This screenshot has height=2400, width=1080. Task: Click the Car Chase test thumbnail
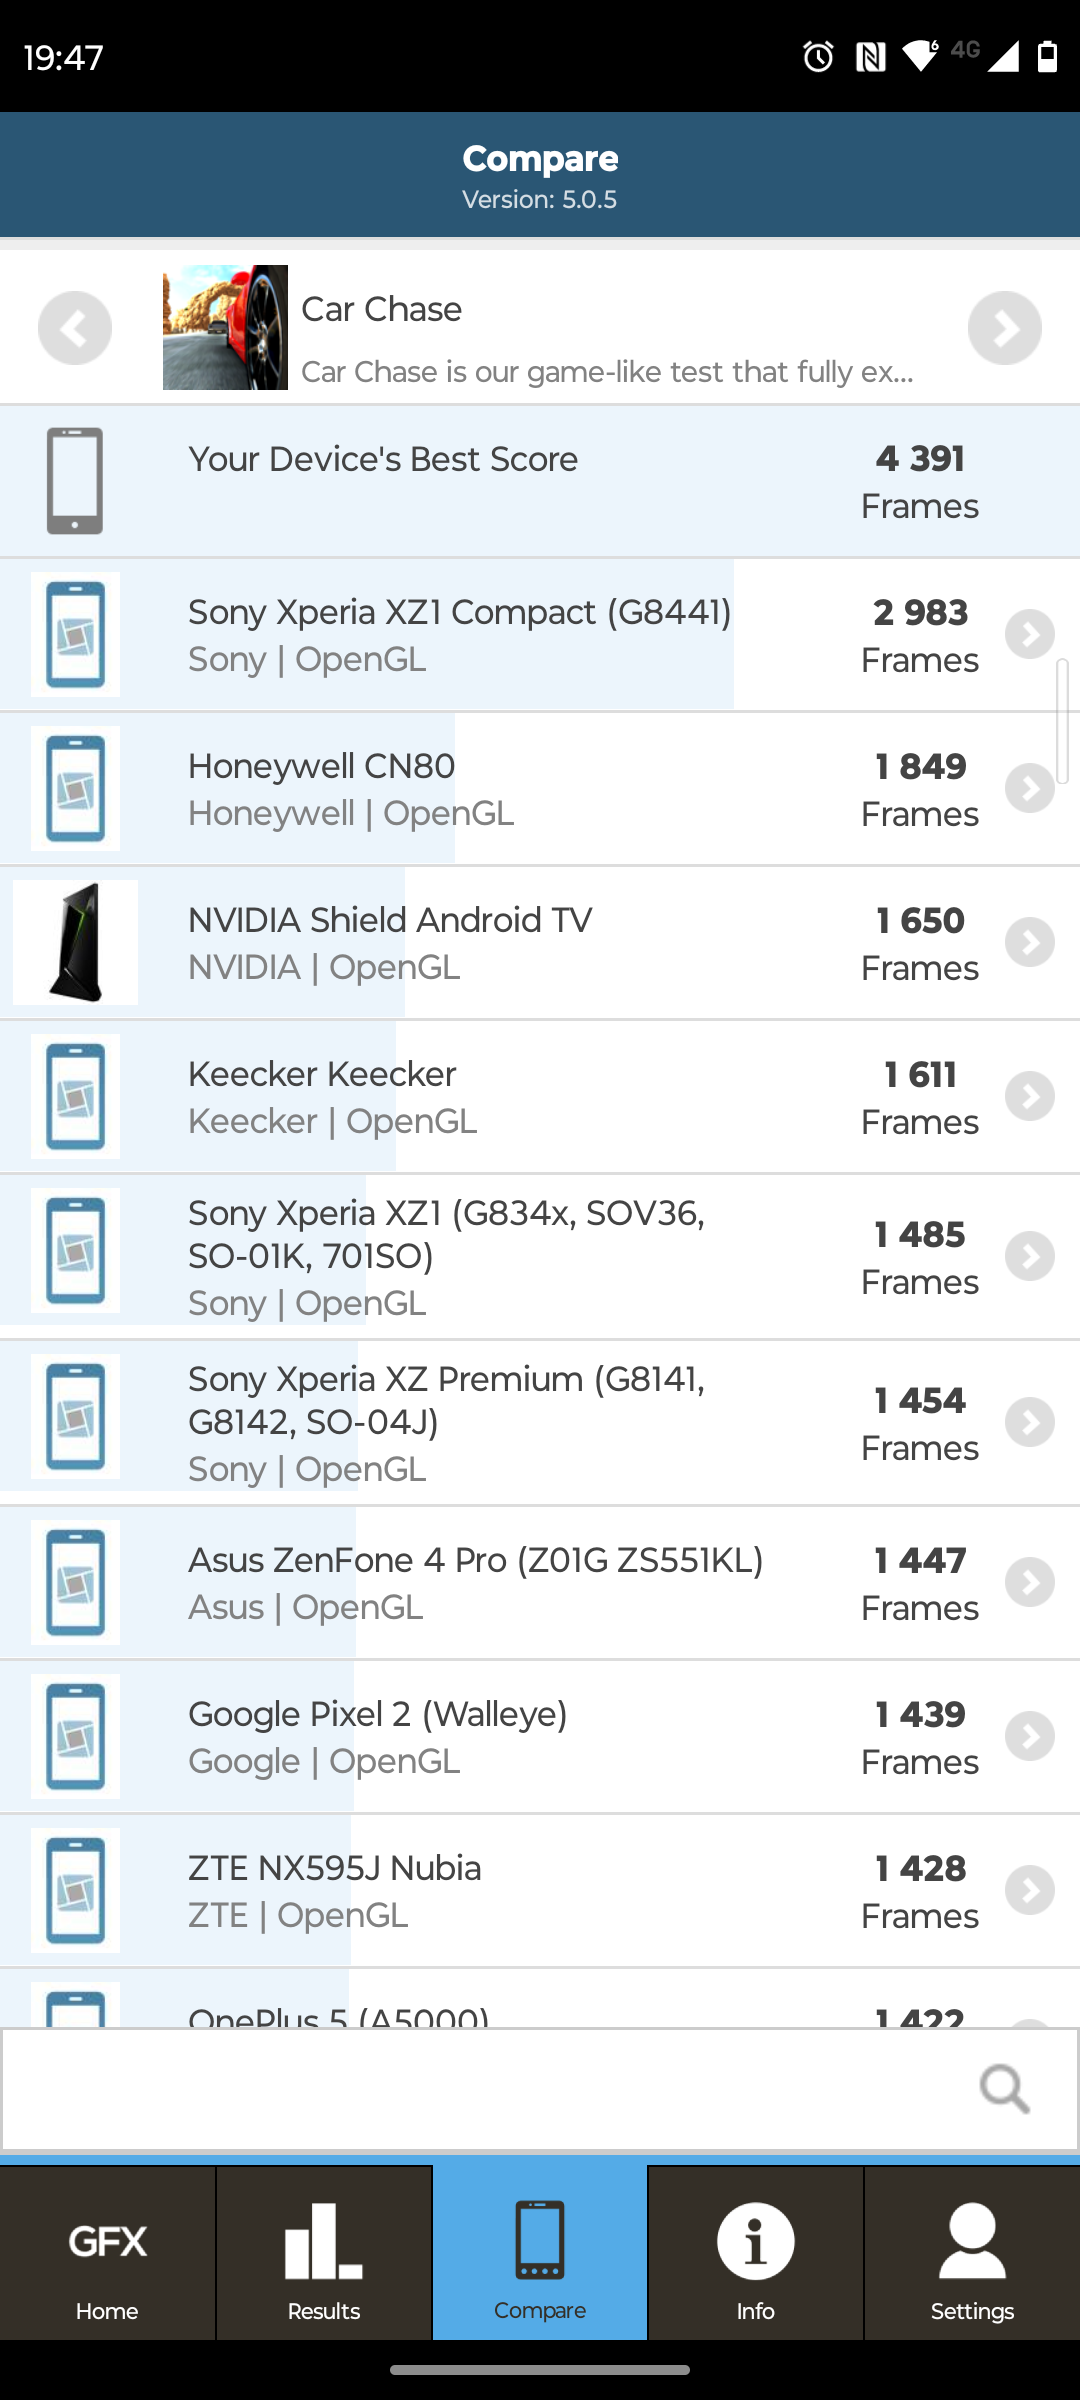point(225,328)
